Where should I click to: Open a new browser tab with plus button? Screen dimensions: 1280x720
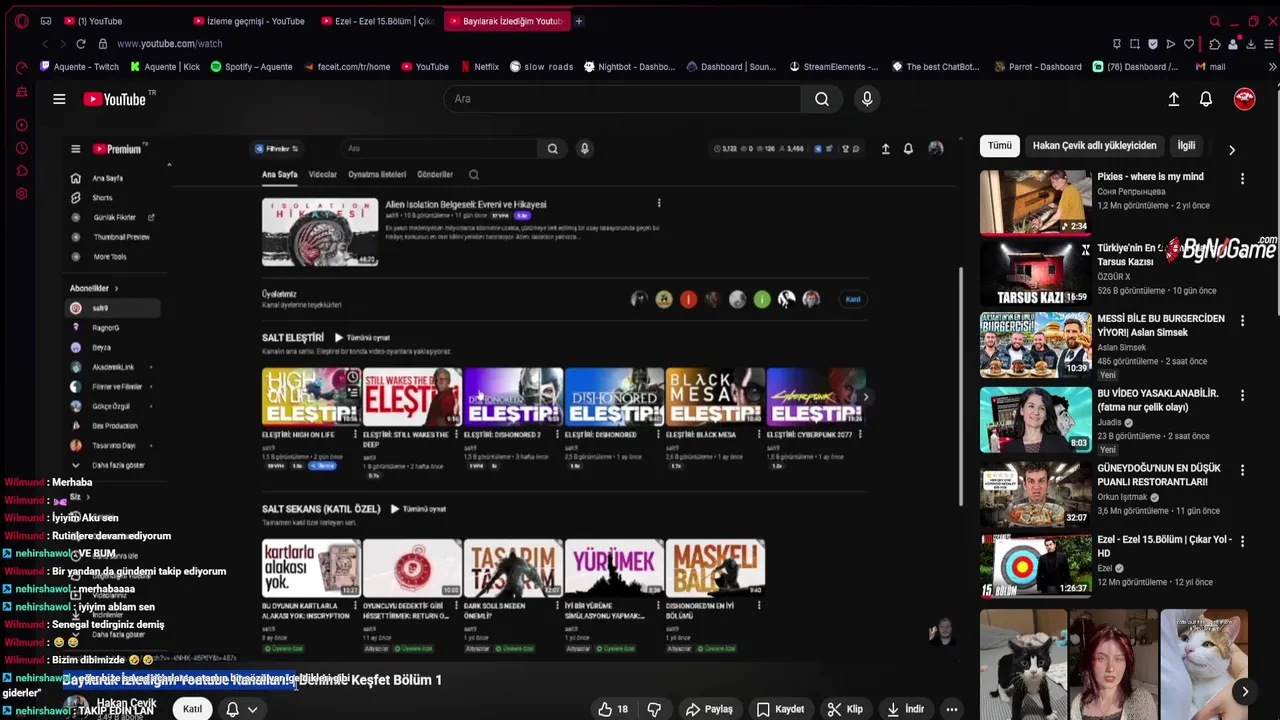click(578, 21)
